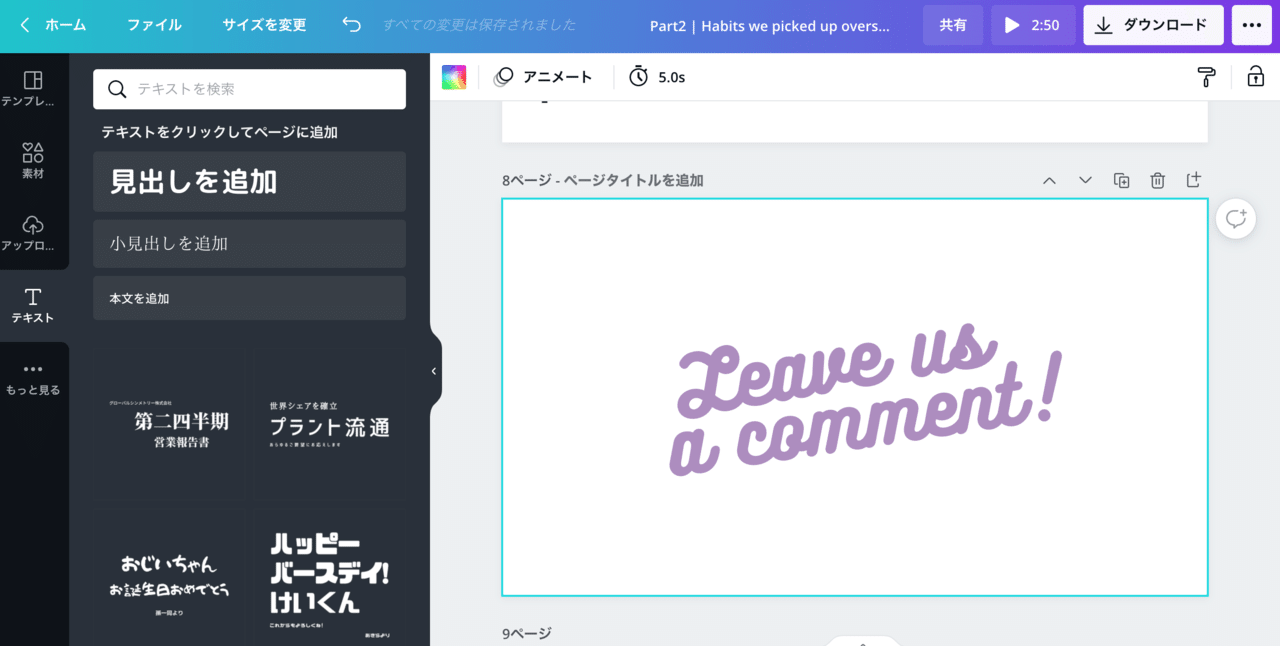This screenshot has width=1280, height=646.
Task: Open the 5.0s animation duration timer
Action: (657, 76)
